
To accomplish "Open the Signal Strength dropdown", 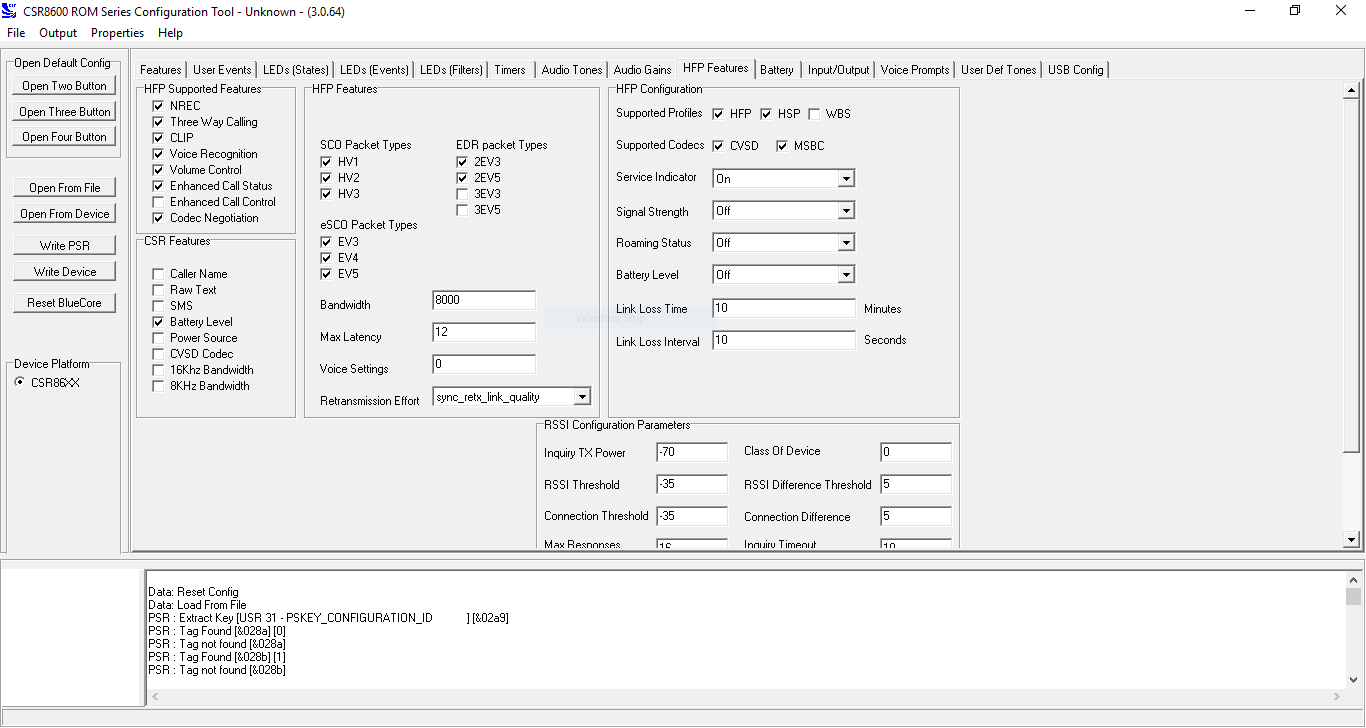I will pyautogui.click(x=784, y=211).
